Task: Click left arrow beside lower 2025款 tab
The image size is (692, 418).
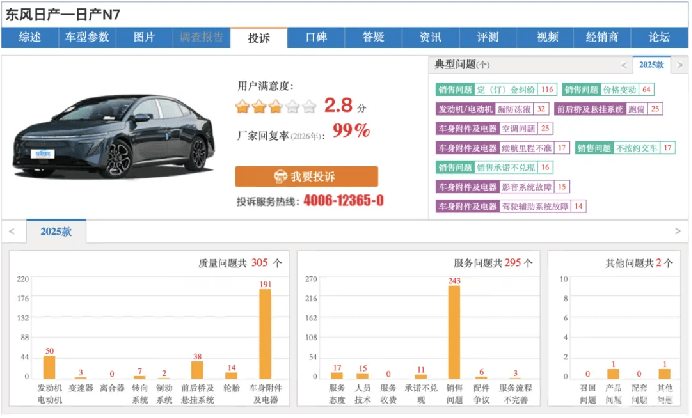Action: (x=11, y=231)
